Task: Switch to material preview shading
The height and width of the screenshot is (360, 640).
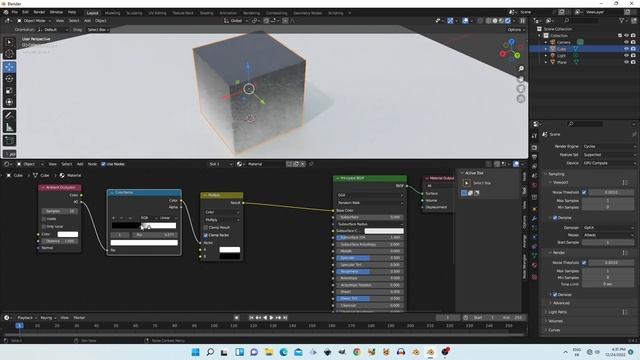Action: (x=501, y=20)
